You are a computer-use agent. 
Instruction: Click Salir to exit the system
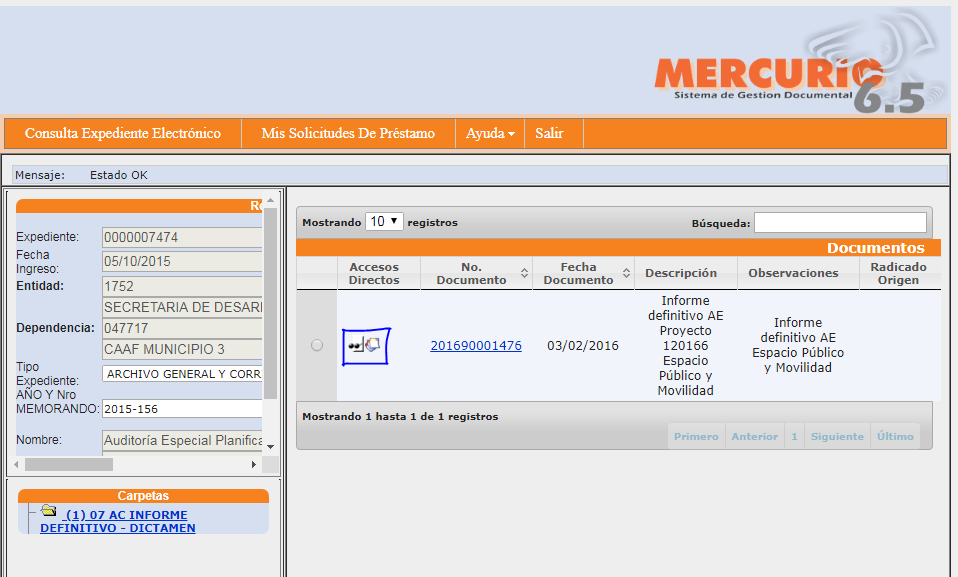[552, 133]
